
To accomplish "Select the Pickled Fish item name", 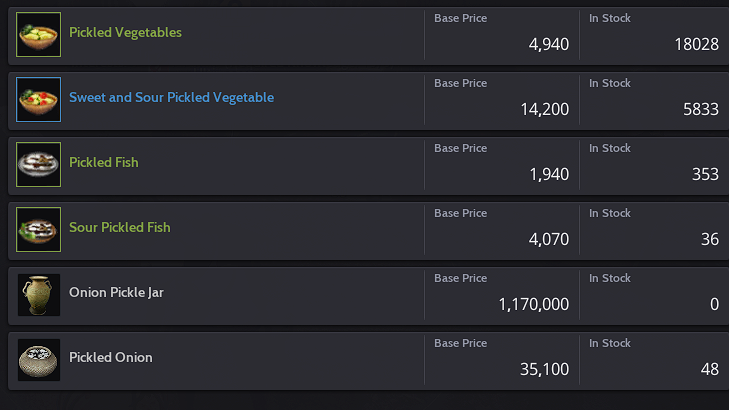I will (x=104, y=163).
